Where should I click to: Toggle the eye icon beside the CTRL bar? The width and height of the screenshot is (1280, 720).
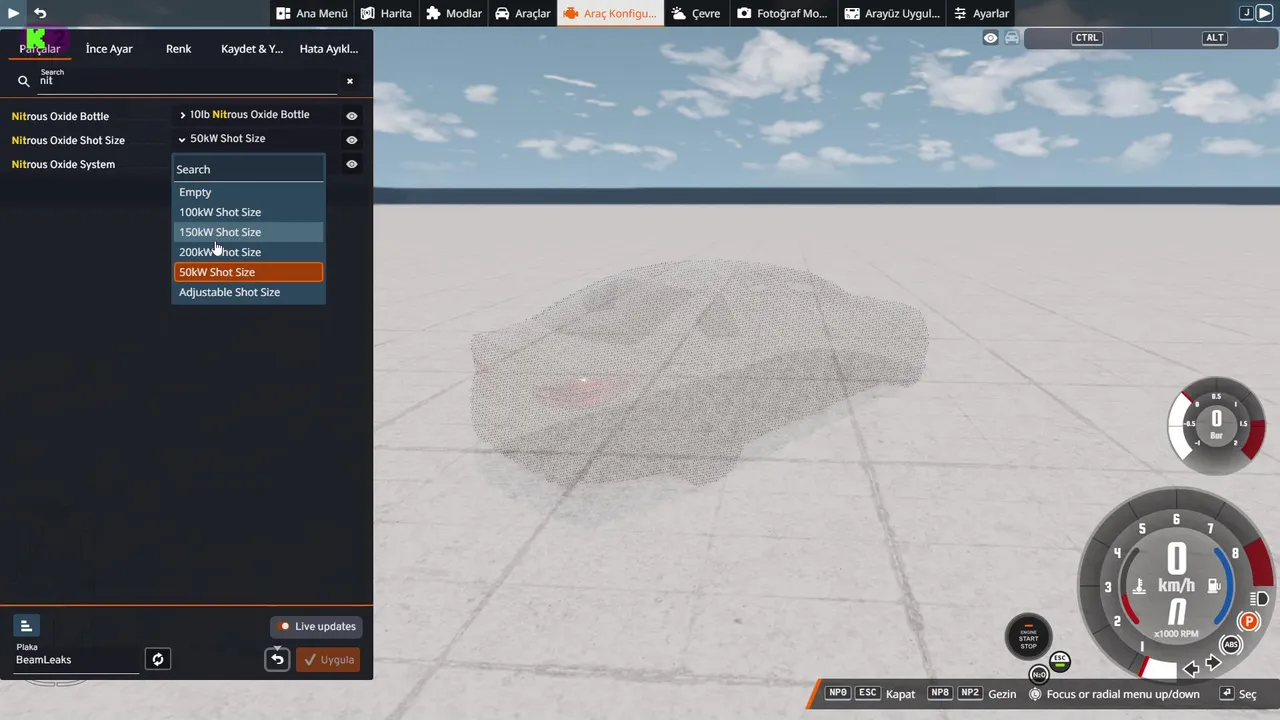coord(990,38)
